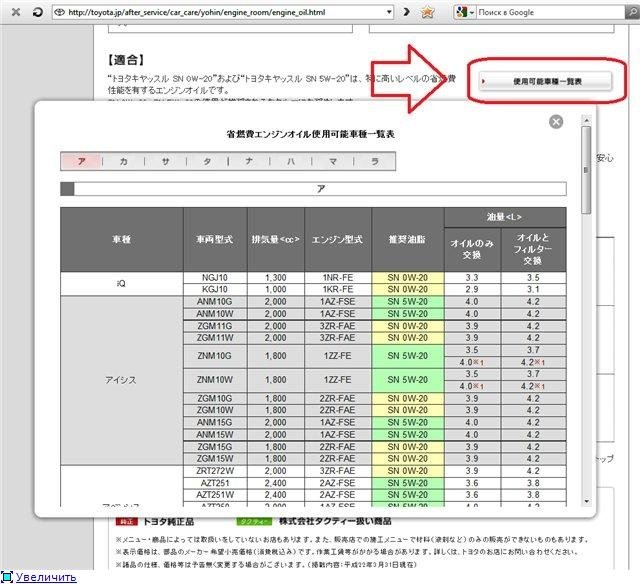Viewport: 640px width, 584px height.
Task: Click the AZT251 model code cell
Action: tap(215, 483)
